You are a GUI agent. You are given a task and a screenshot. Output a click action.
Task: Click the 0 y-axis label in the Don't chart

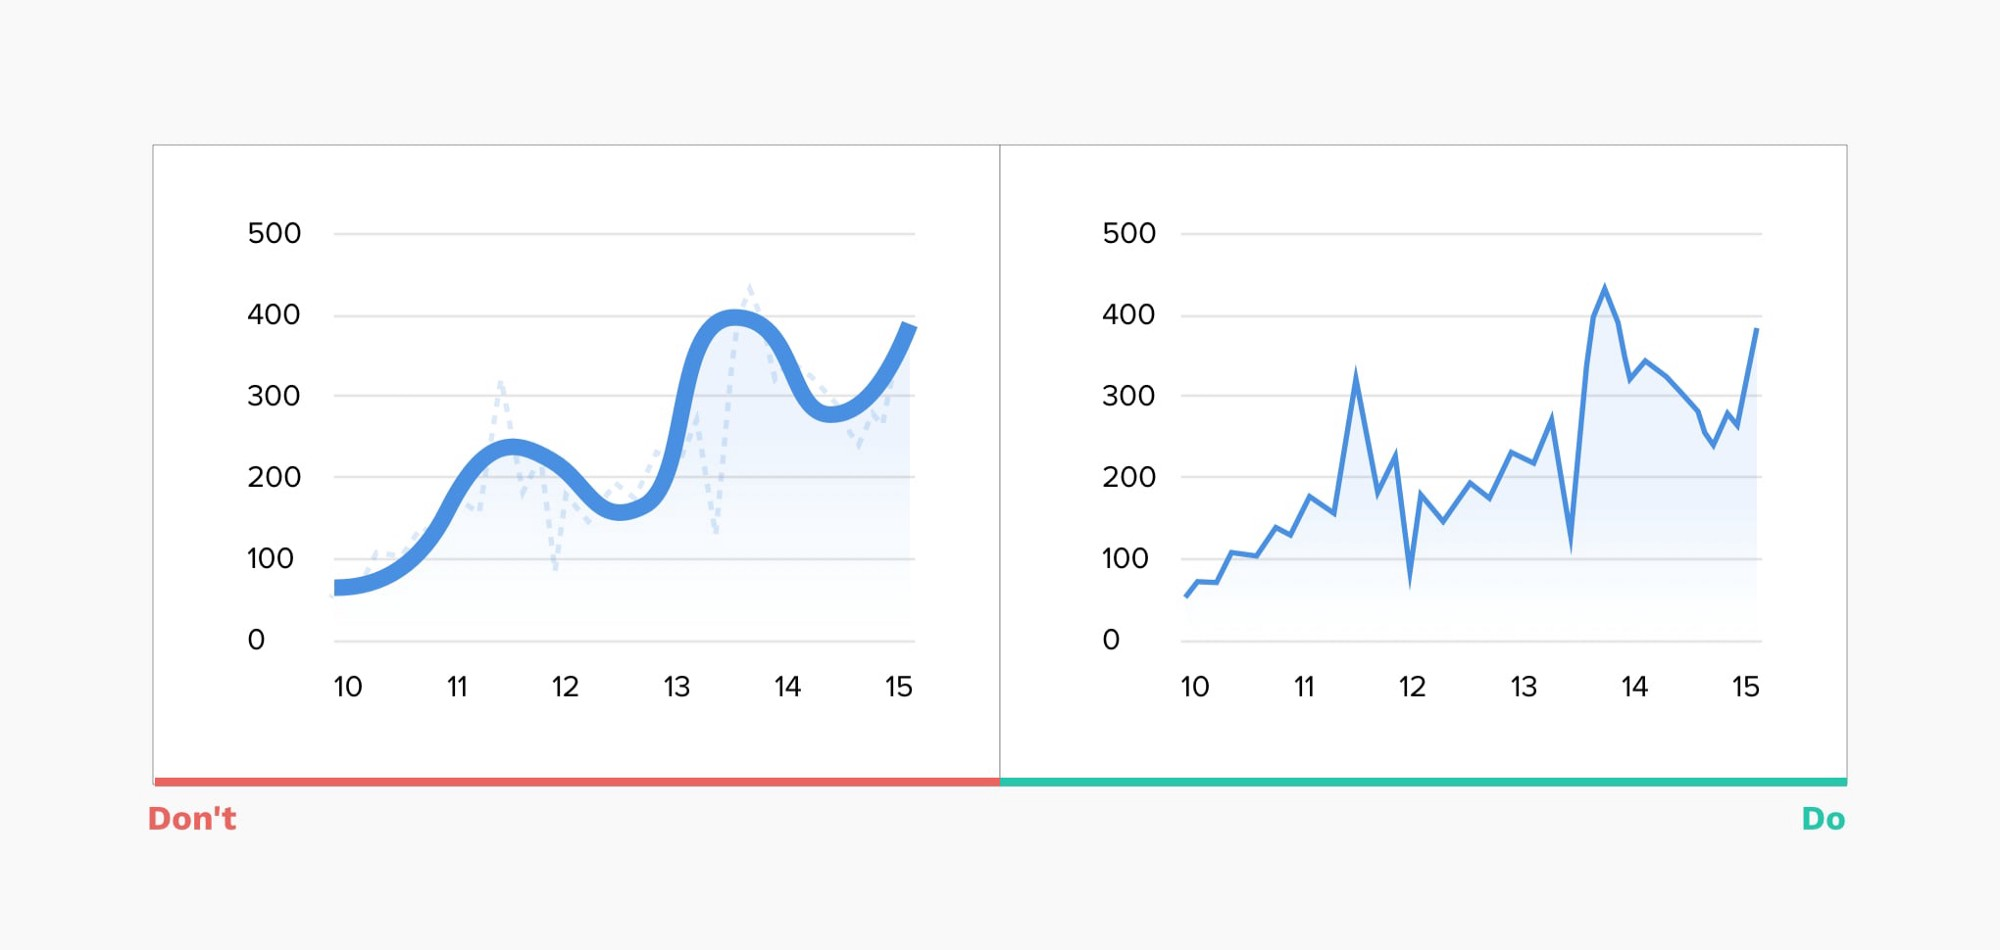point(256,640)
